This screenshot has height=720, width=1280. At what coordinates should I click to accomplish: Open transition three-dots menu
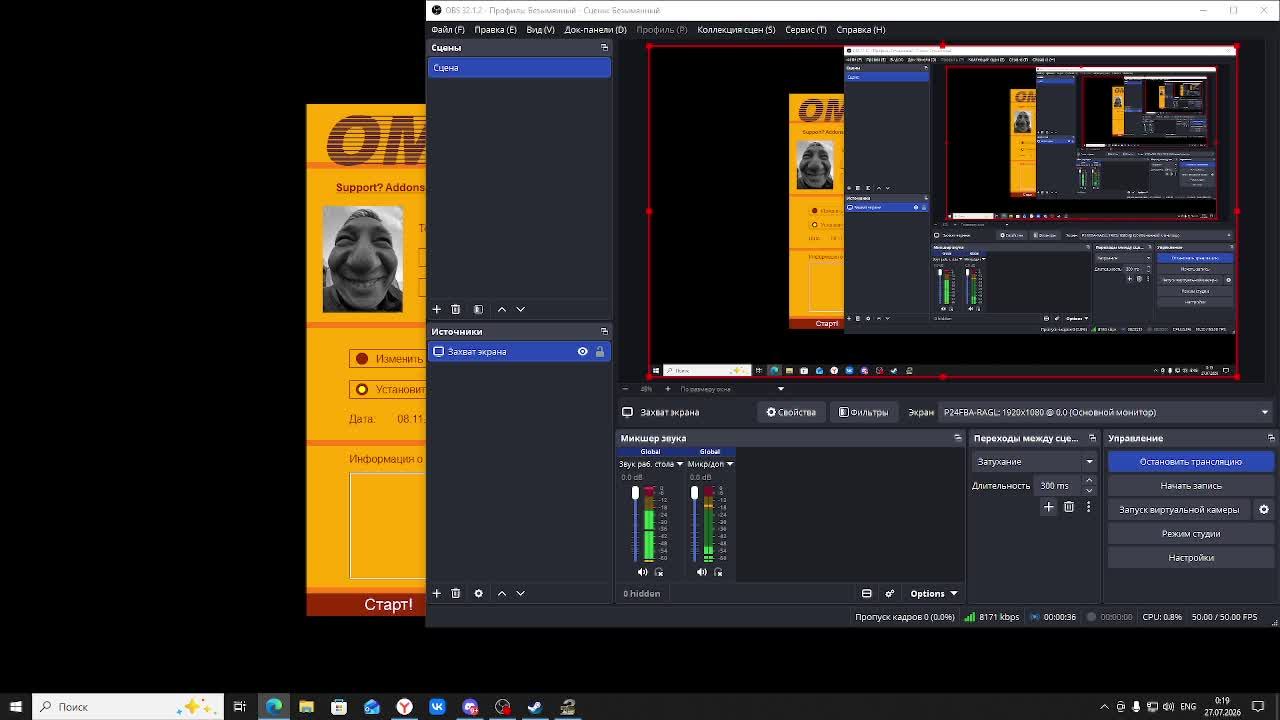(x=1088, y=507)
